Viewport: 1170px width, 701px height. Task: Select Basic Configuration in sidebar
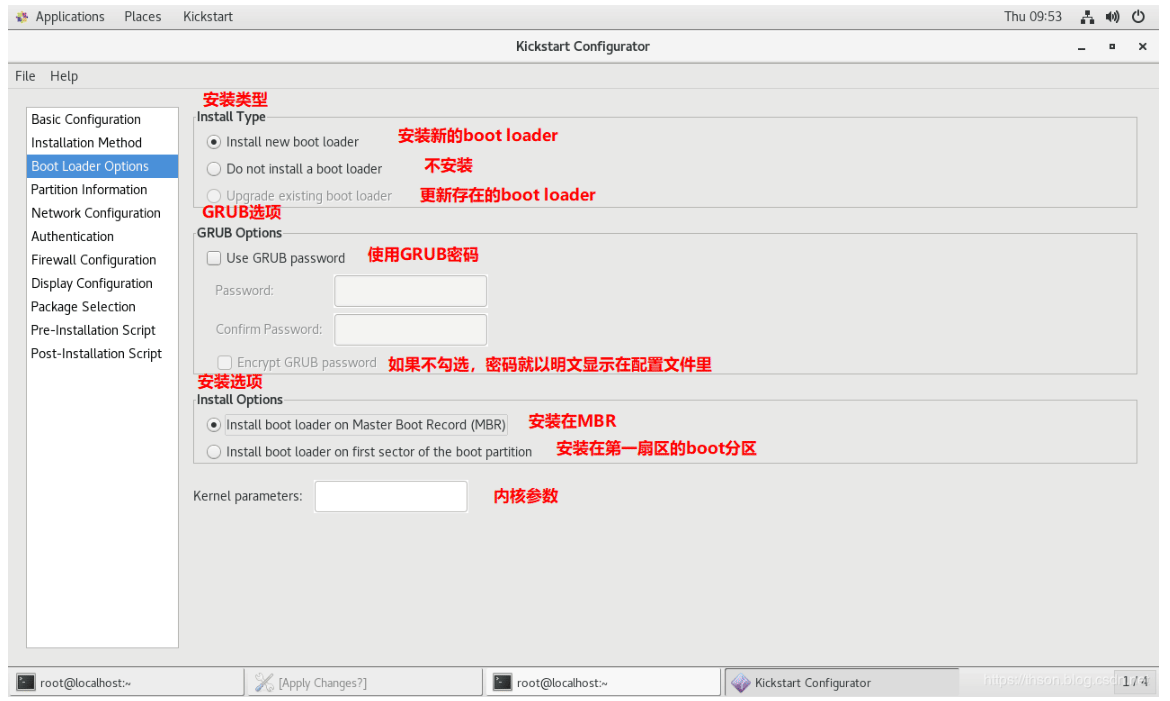pyautogui.click(x=102, y=119)
